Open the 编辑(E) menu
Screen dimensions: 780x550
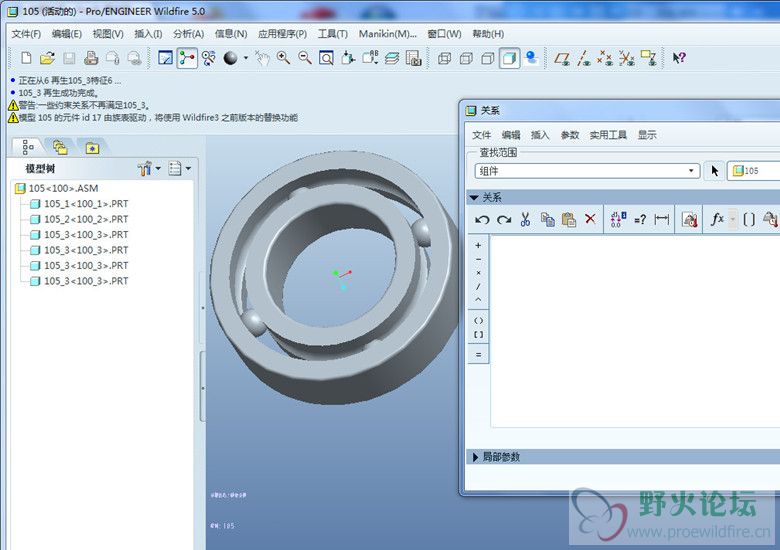tap(67, 34)
